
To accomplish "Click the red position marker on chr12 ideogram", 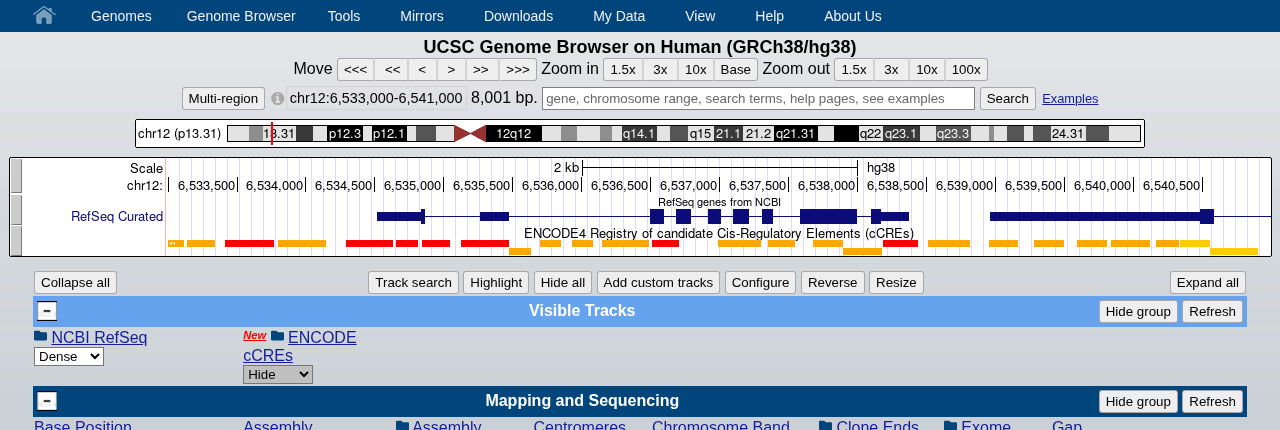I will click(272, 133).
